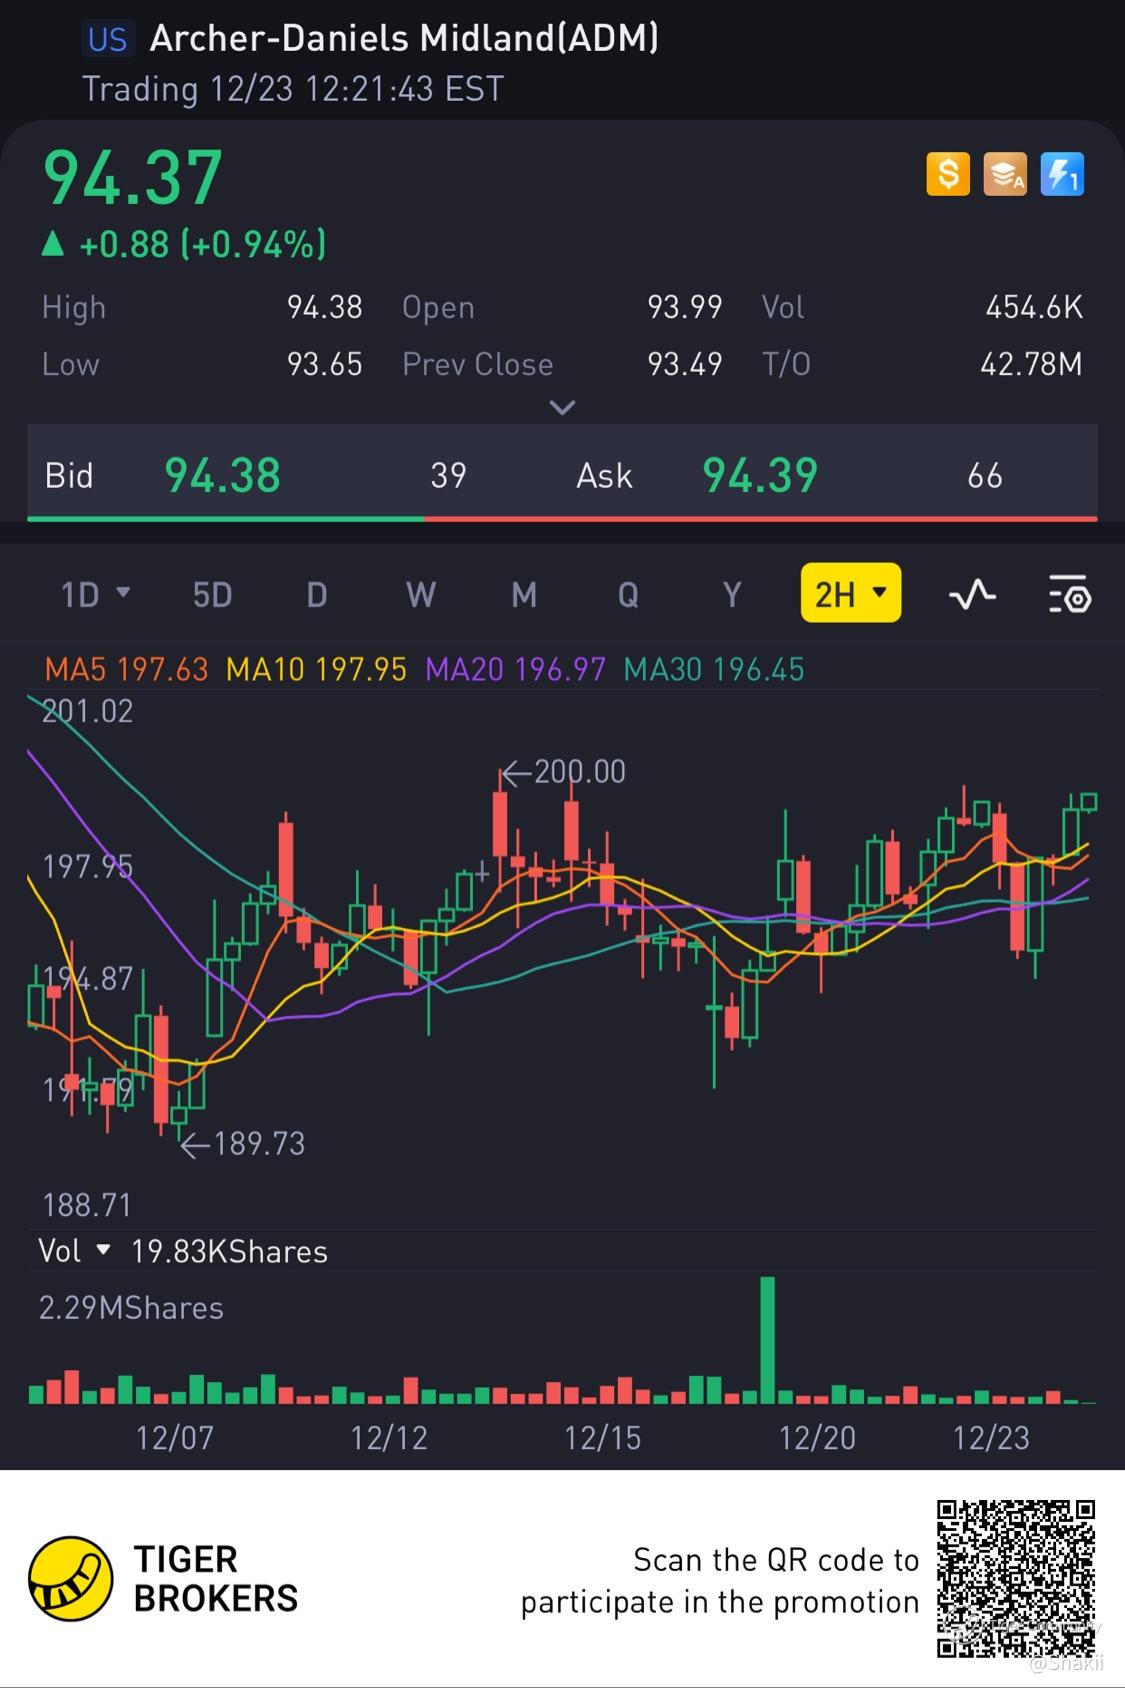Switch to the D daily chart tab
The width and height of the screenshot is (1125, 1688).
pos(316,595)
